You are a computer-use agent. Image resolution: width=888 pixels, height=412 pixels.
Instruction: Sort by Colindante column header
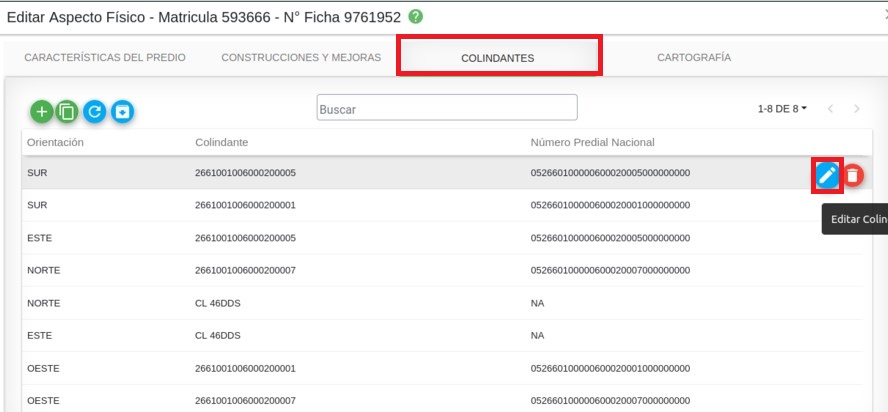pos(222,142)
